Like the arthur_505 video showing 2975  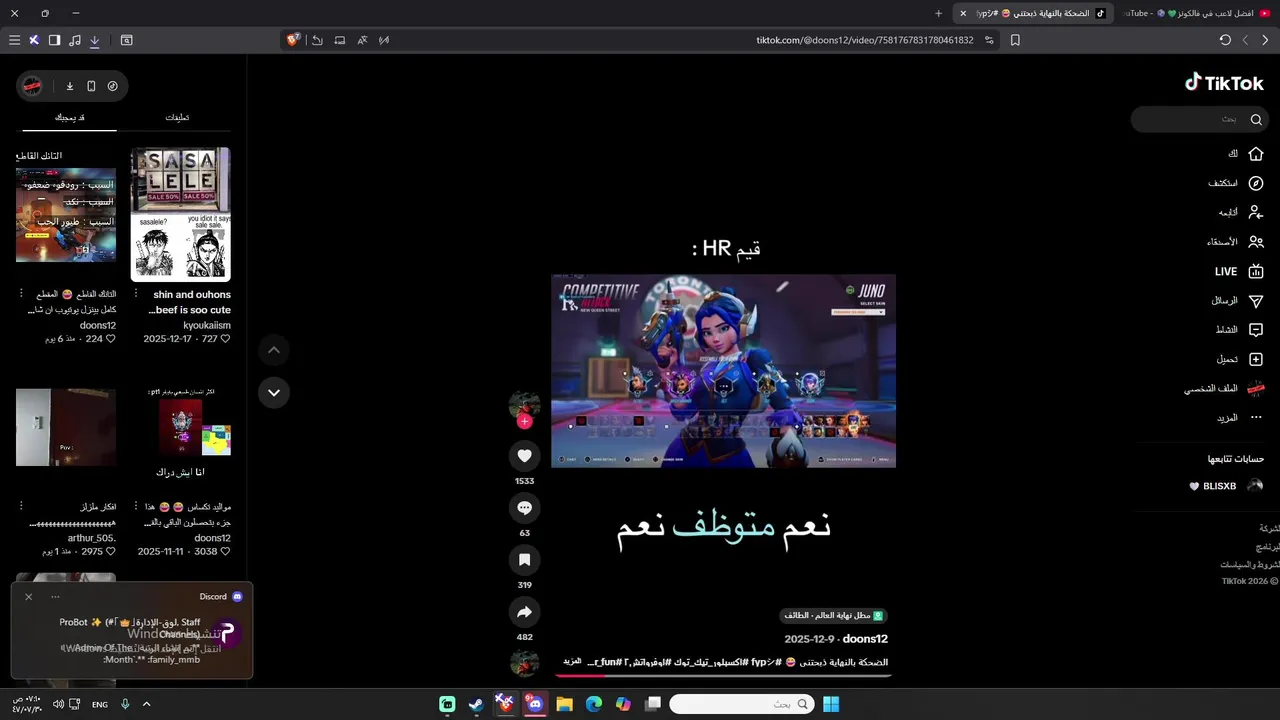coord(110,551)
